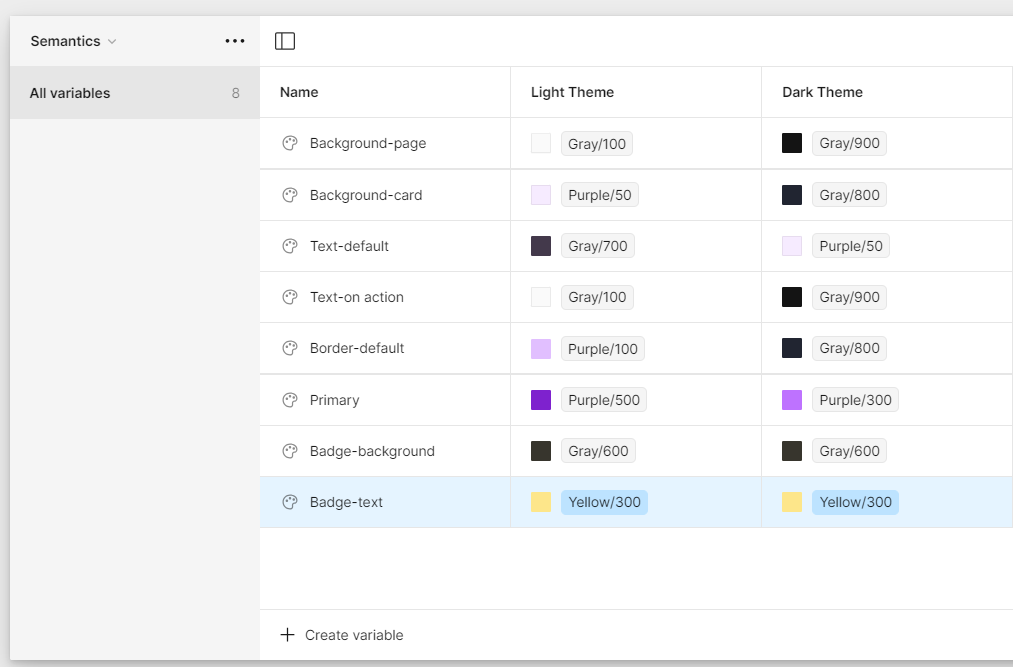1013x667 pixels.
Task: Click the color variable icon beside Background-page
Action: pyautogui.click(x=289, y=143)
